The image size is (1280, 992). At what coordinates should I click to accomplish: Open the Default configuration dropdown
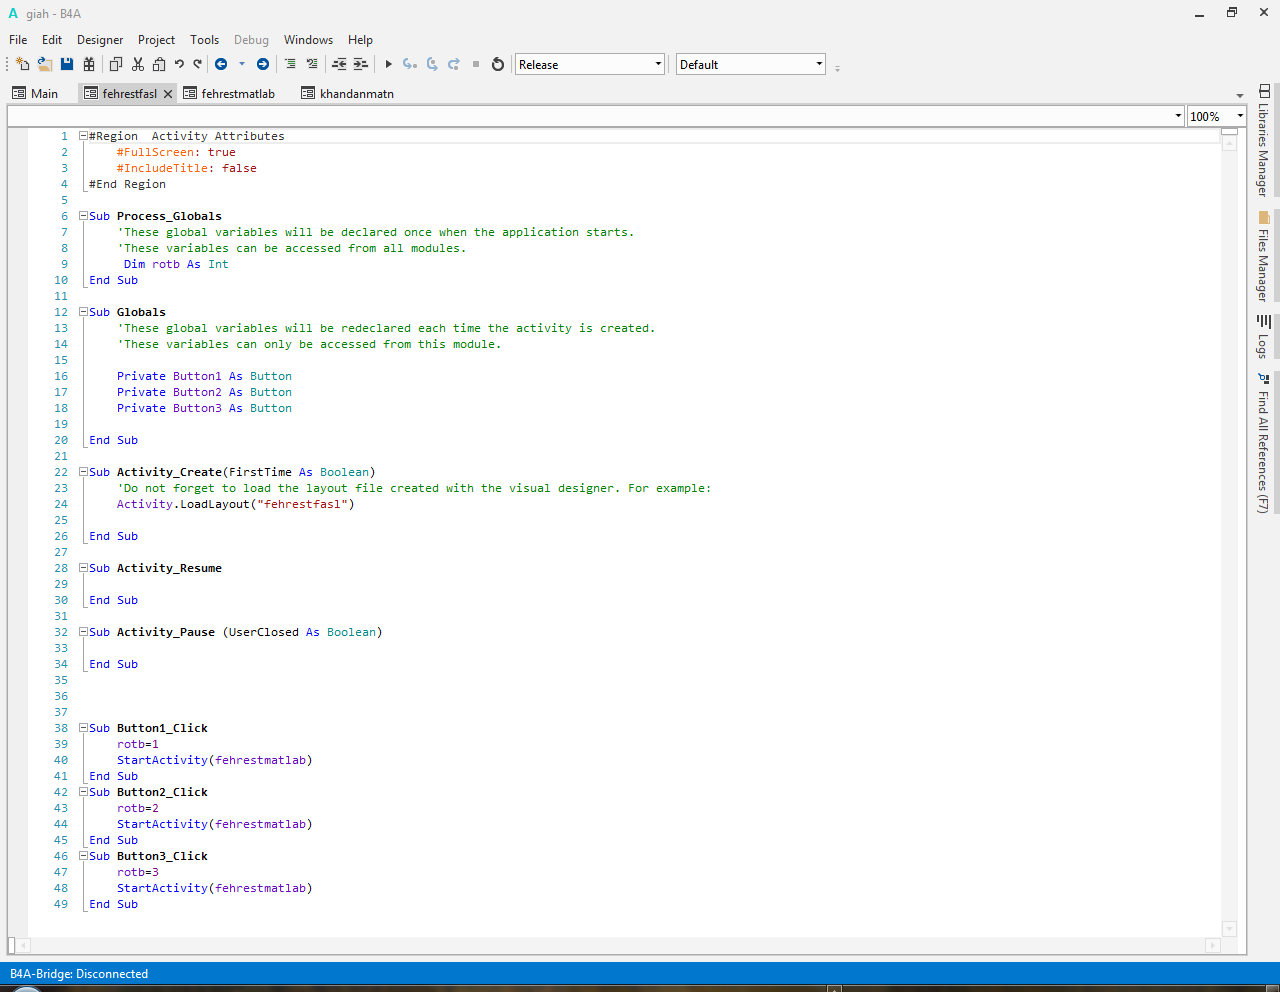pyautogui.click(x=819, y=64)
